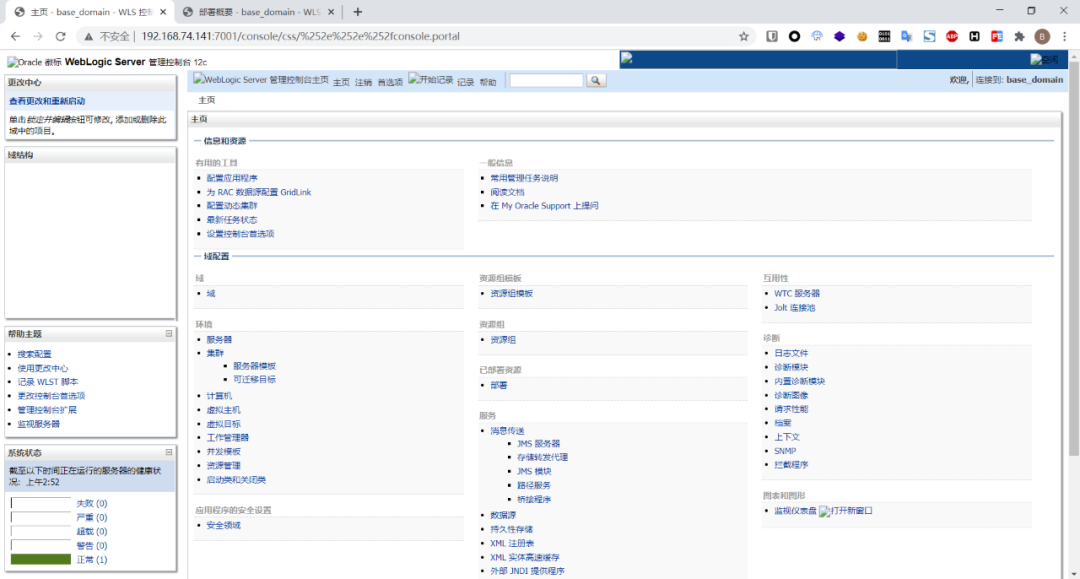The width and height of the screenshot is (1080, 579).
Task: Bookmark this page with the star icon
Action: coord(744,36)
